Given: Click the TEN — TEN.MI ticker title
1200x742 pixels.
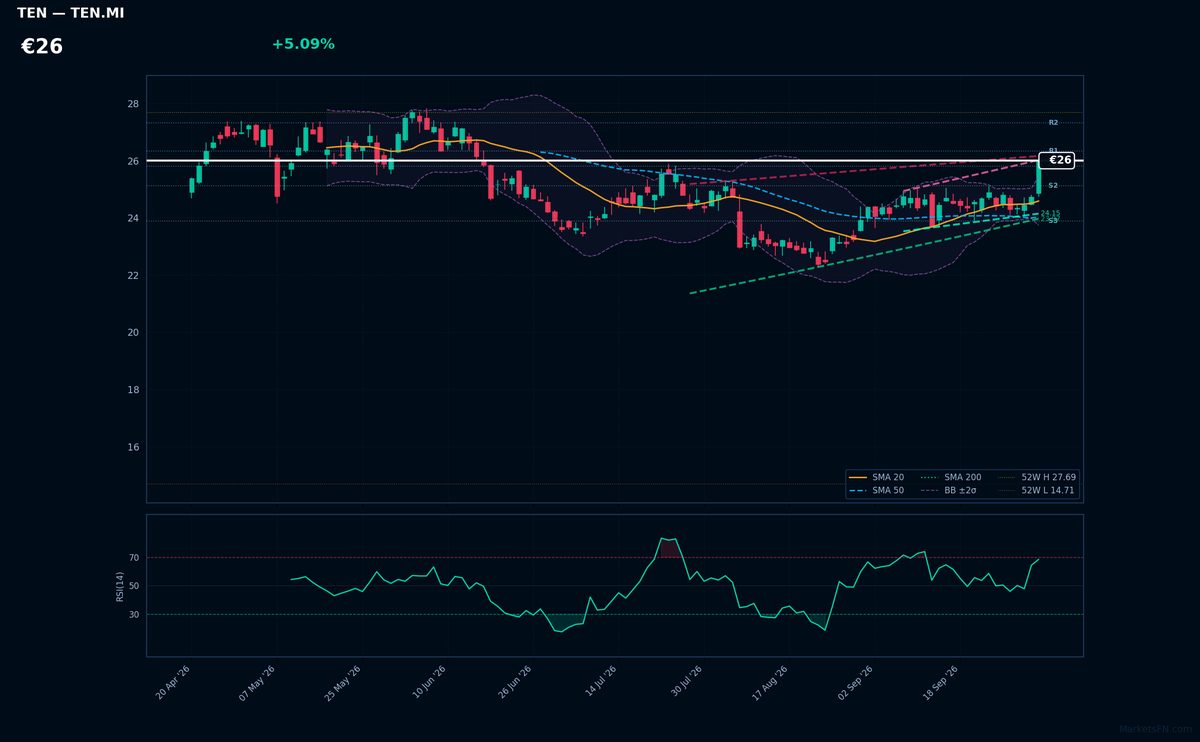Looking at the screenshot, I should 71,13.
